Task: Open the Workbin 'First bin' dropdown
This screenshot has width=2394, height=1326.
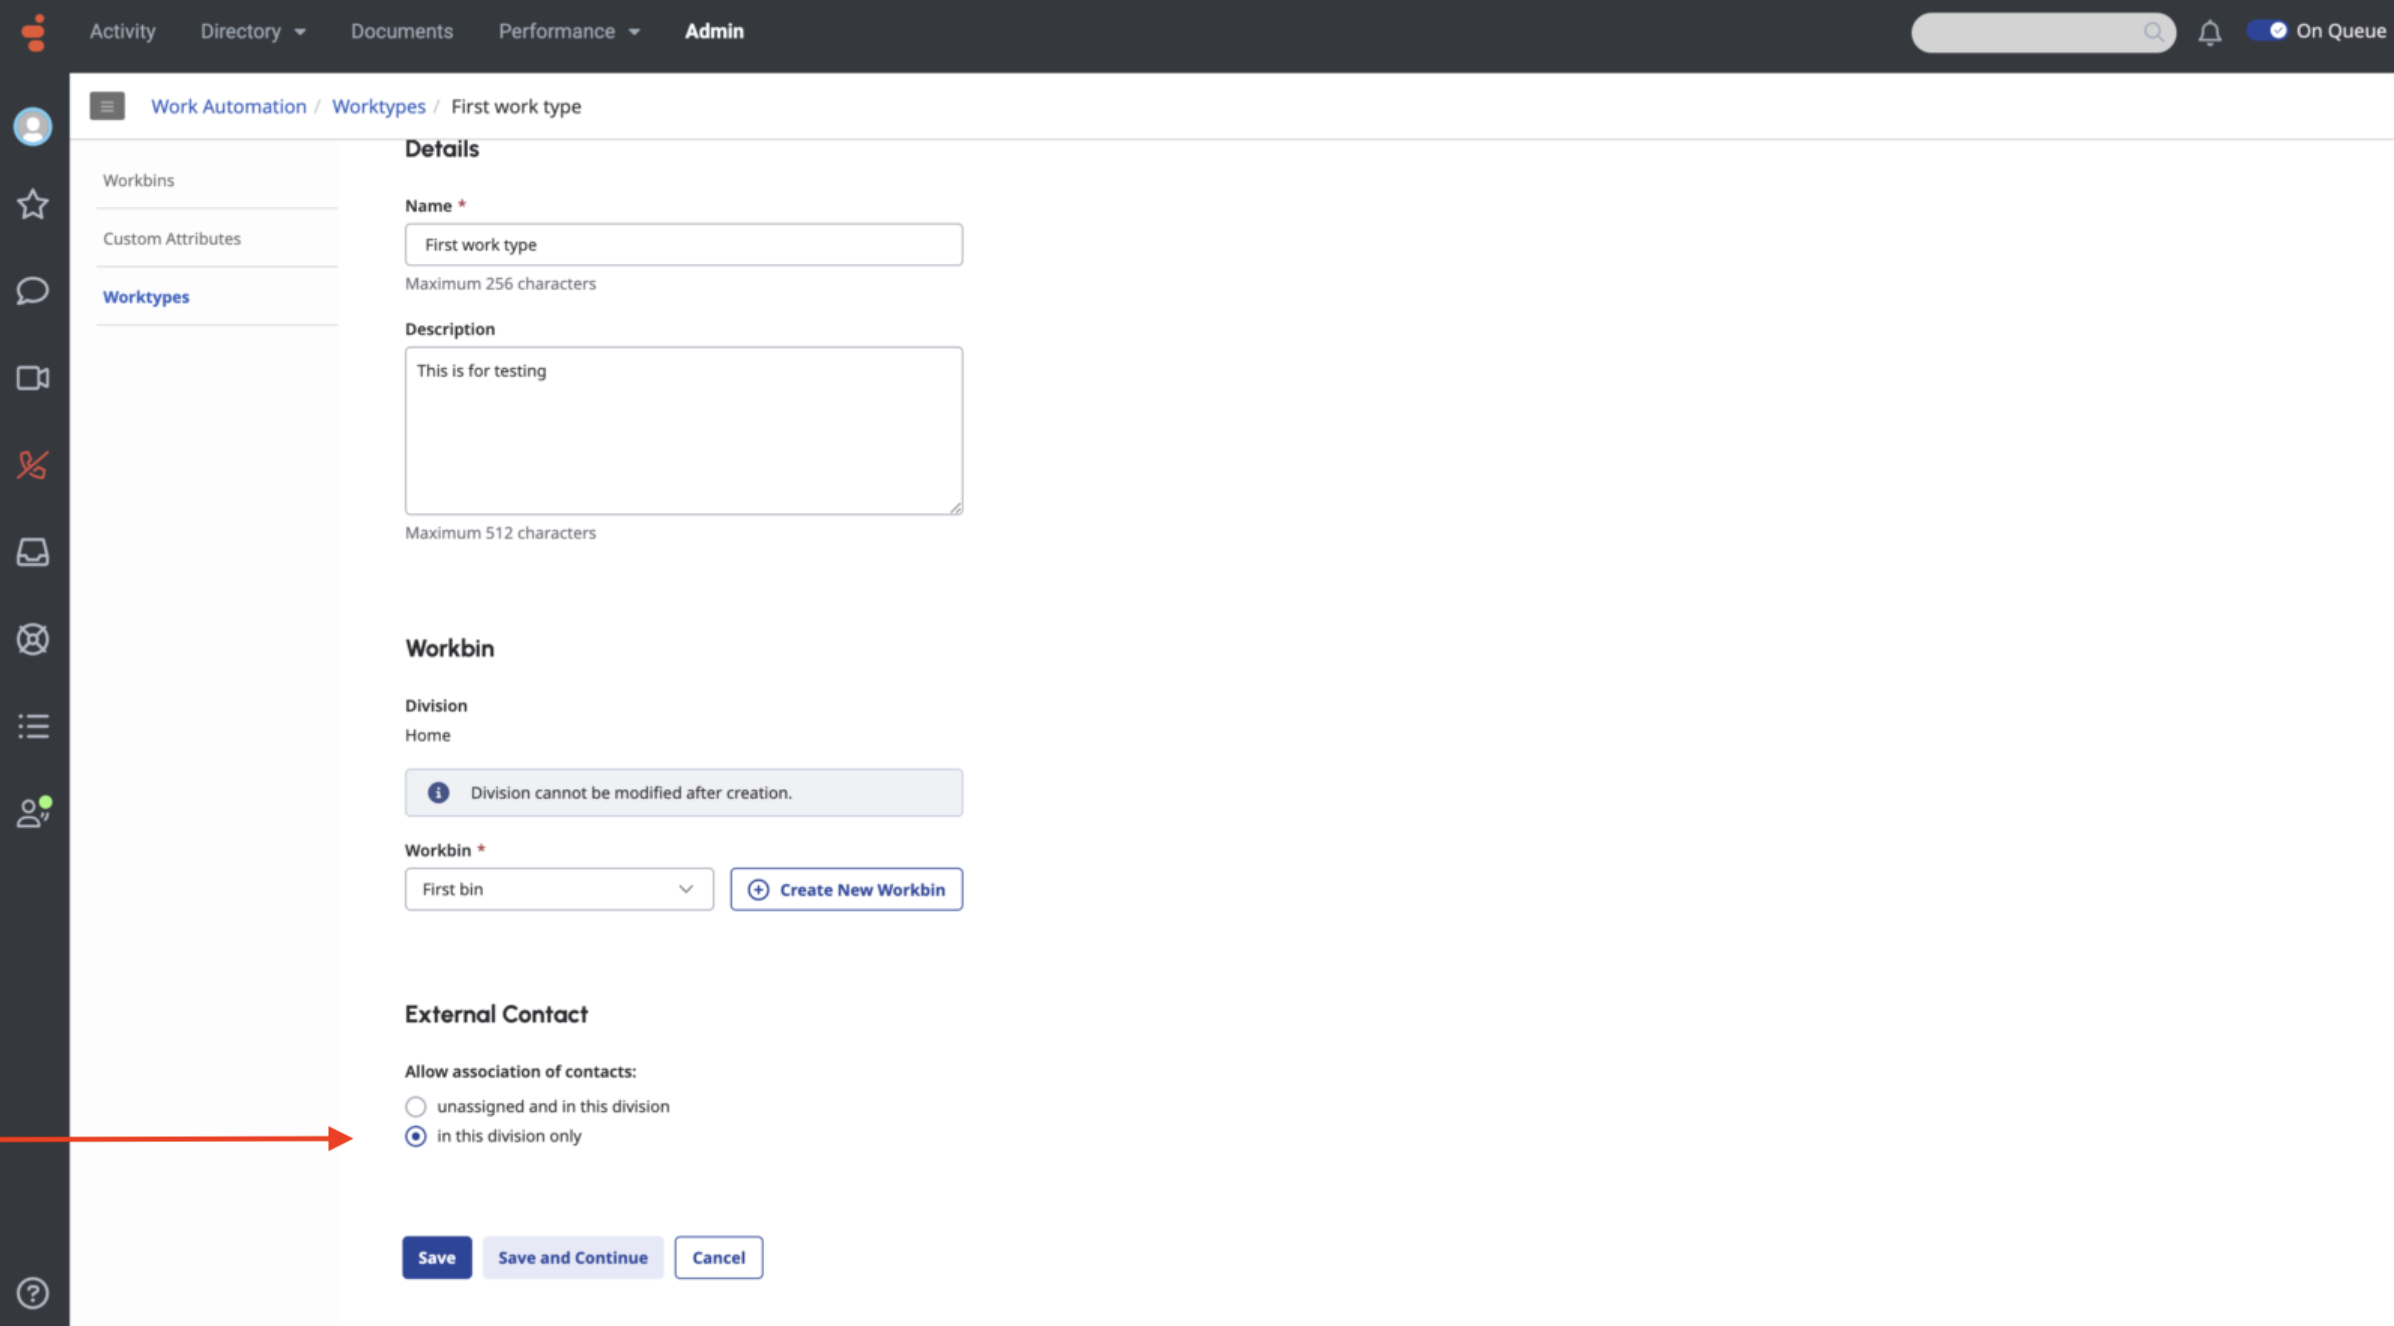Action: [x=559, y=889]
